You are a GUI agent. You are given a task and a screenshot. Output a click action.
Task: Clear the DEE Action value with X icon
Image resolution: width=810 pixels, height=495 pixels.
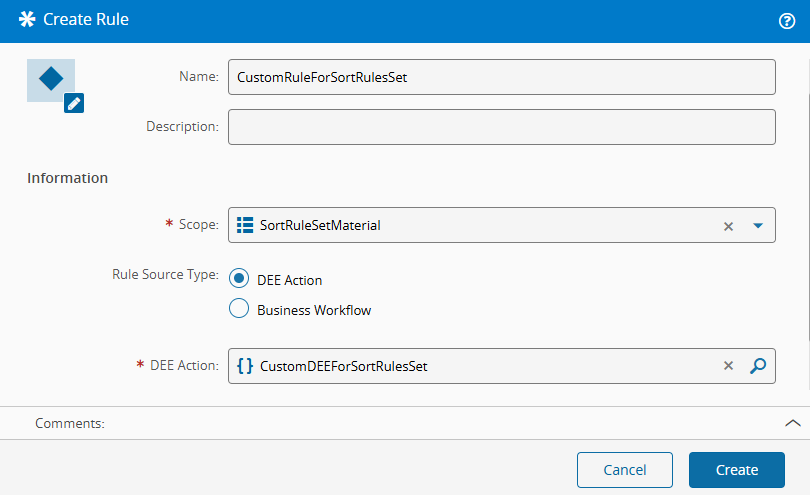point(729,366)
